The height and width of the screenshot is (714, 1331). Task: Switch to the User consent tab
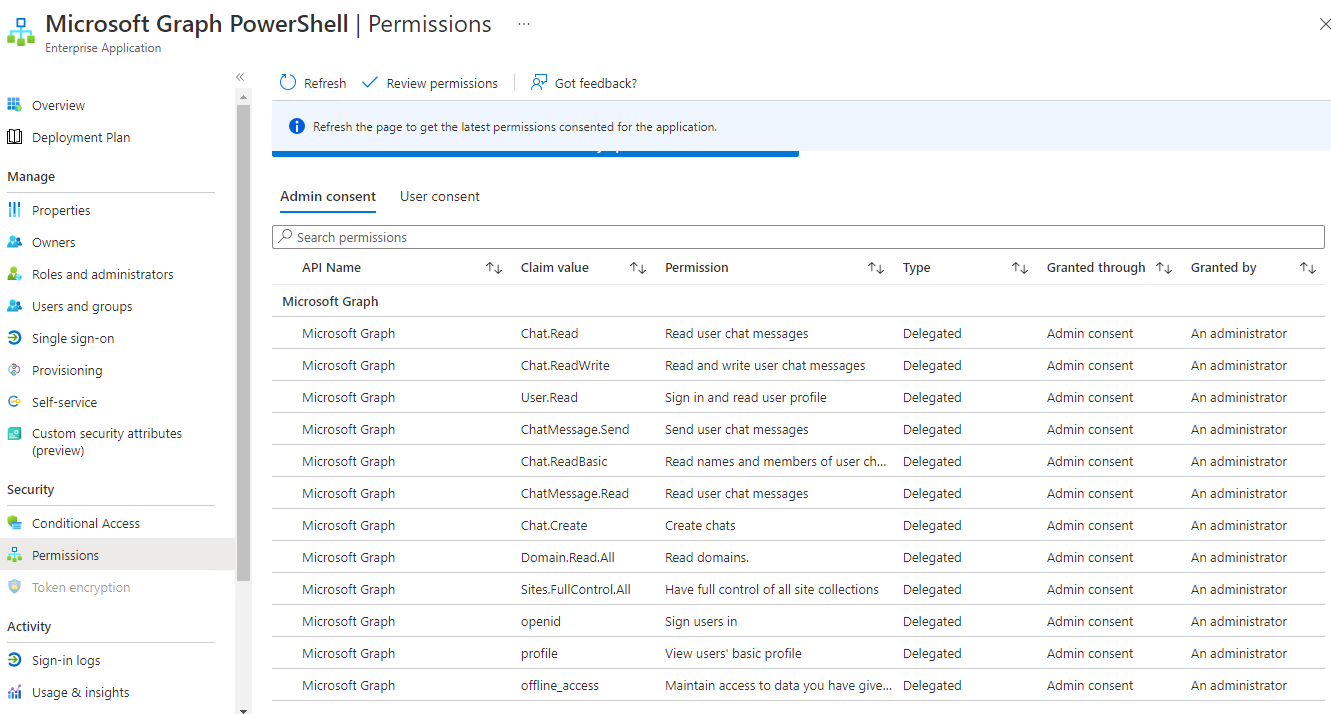click(x=439, y=196)
